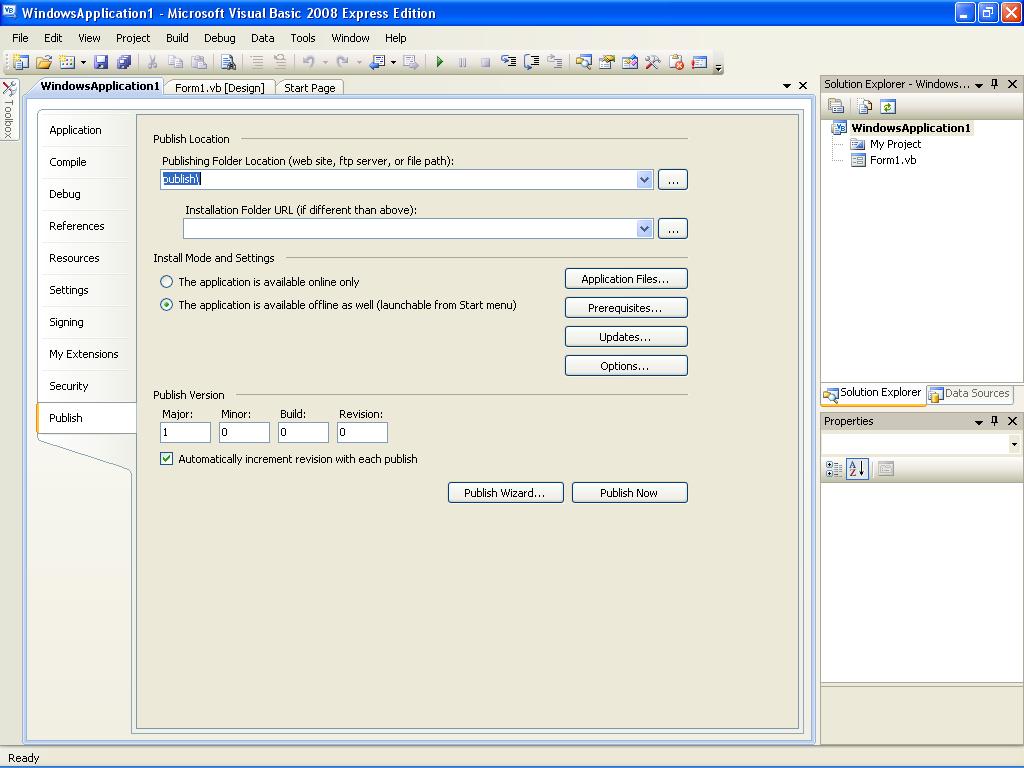The height and width of the screenshot is (768, 1024).
Task: Click the Add New Item toolbar icon
Action: pyautogui.click(x=67, y=62)
